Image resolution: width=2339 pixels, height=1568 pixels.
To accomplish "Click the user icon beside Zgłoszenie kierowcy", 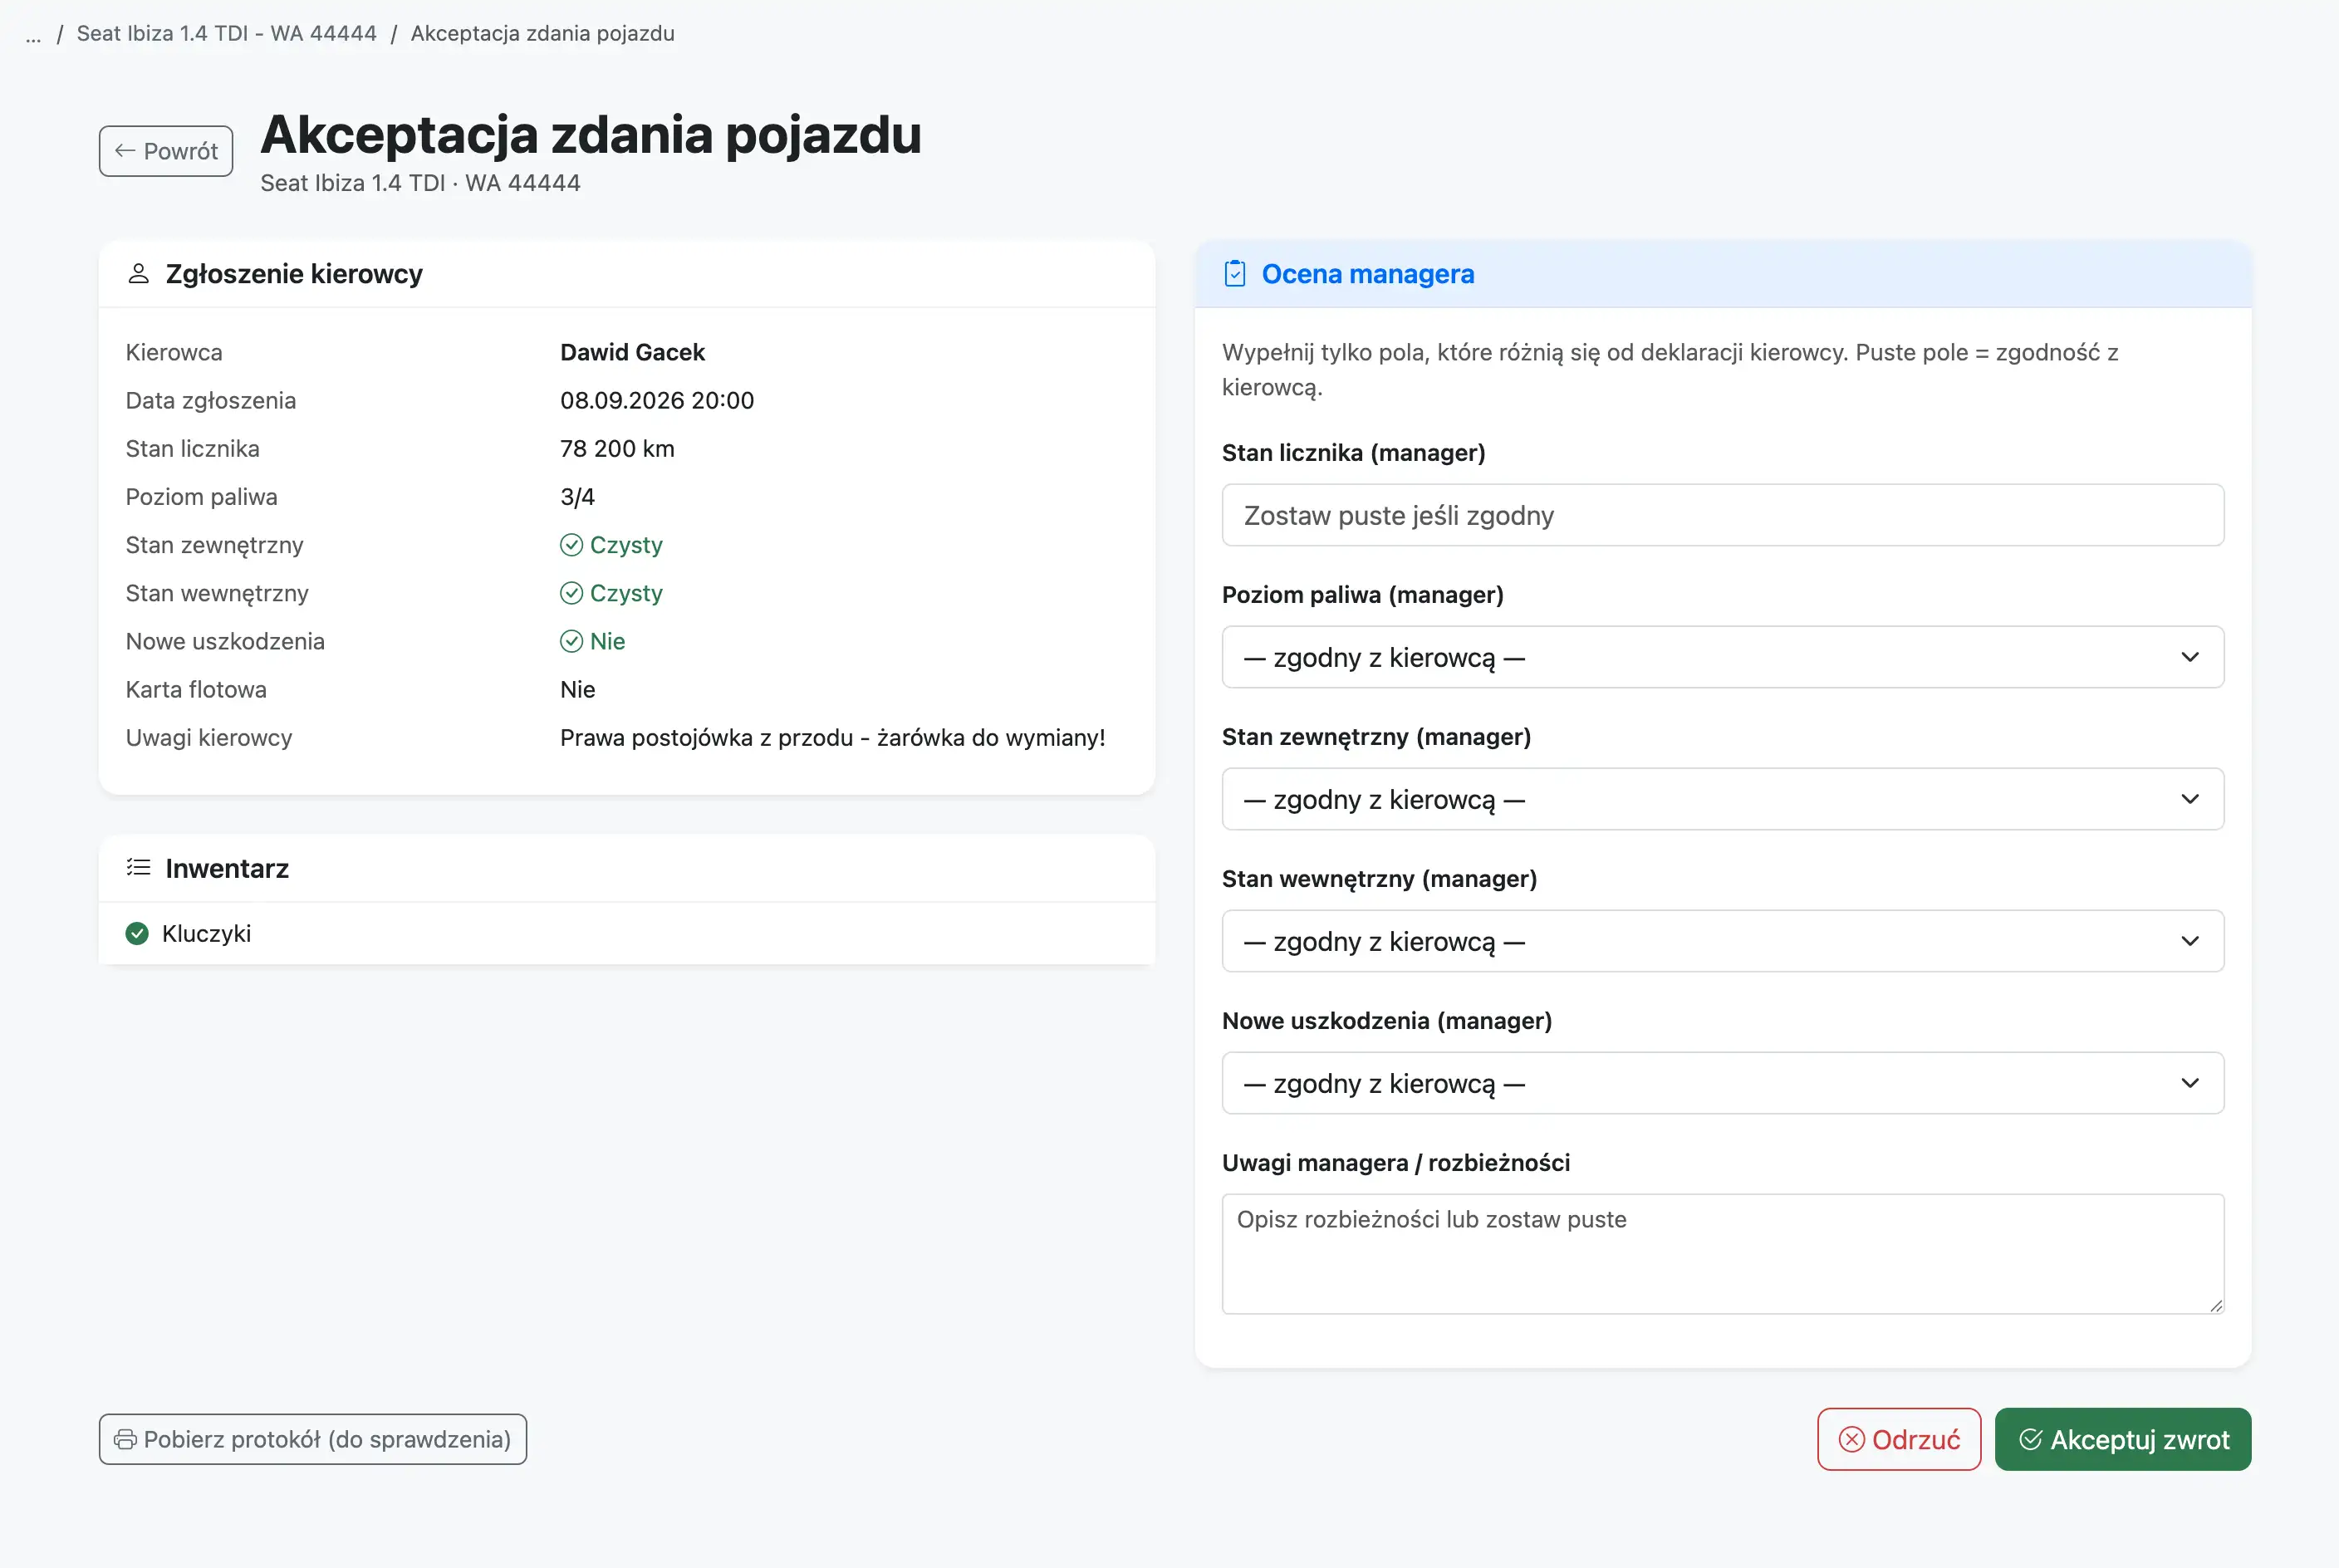I will (x=139, y=274).
